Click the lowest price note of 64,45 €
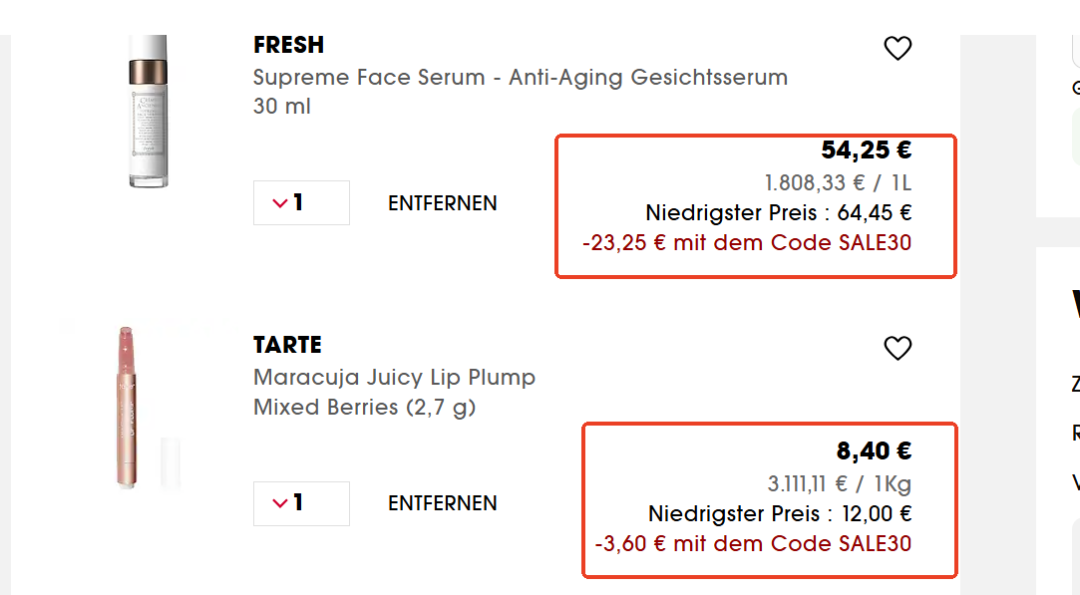This screenshot has height=595, width=1080. click(x=778, y=213)
